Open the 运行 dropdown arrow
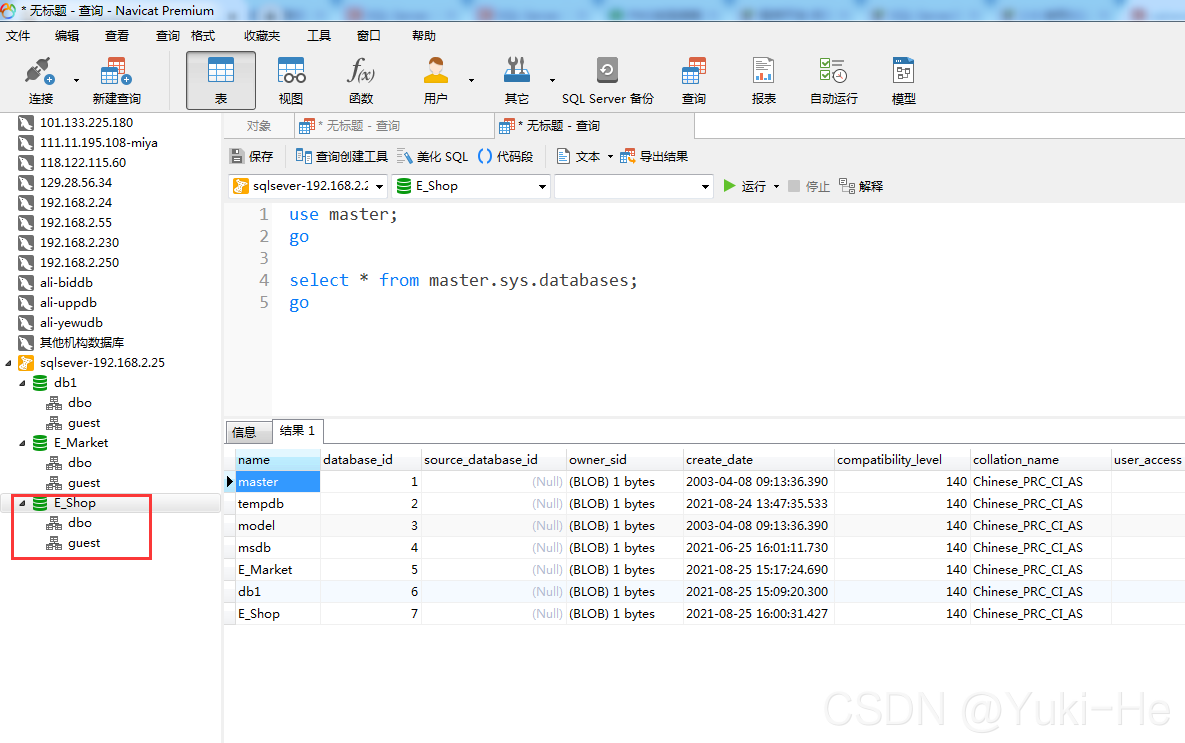 776,187
